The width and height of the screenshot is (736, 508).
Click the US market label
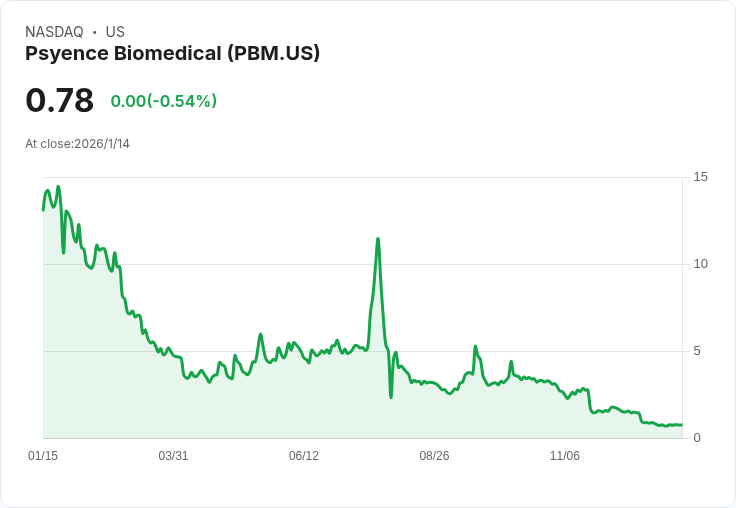[x=115, y=32]
